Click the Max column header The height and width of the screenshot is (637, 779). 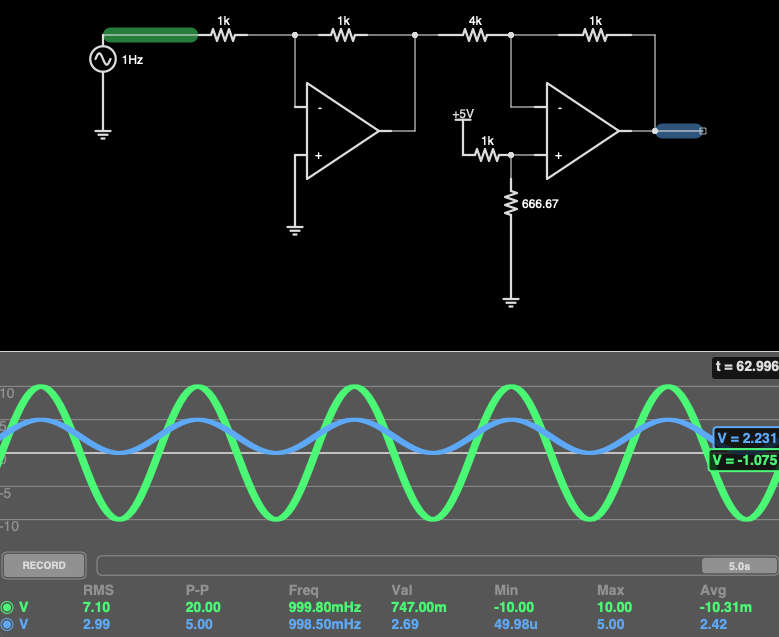click(611, 590)
